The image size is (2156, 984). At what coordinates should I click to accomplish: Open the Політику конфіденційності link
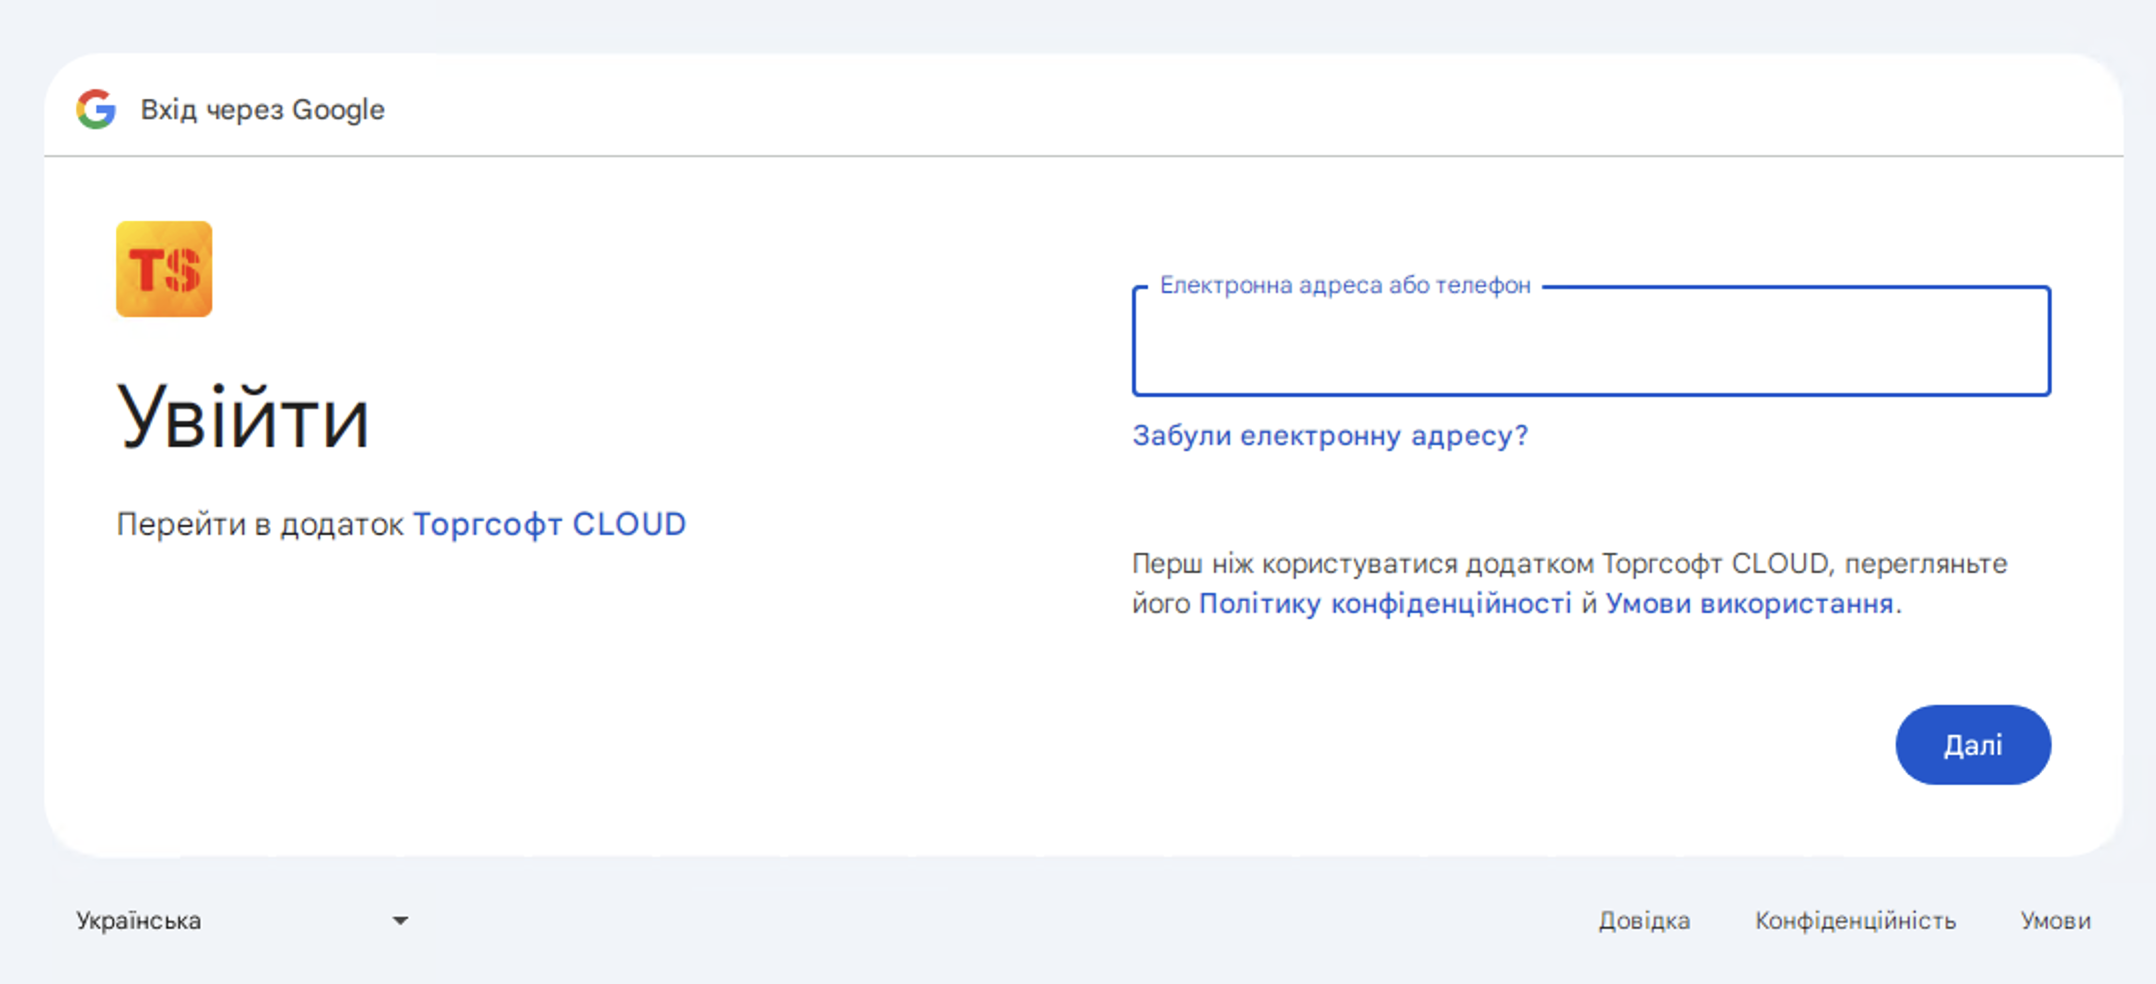(1384, 604)
